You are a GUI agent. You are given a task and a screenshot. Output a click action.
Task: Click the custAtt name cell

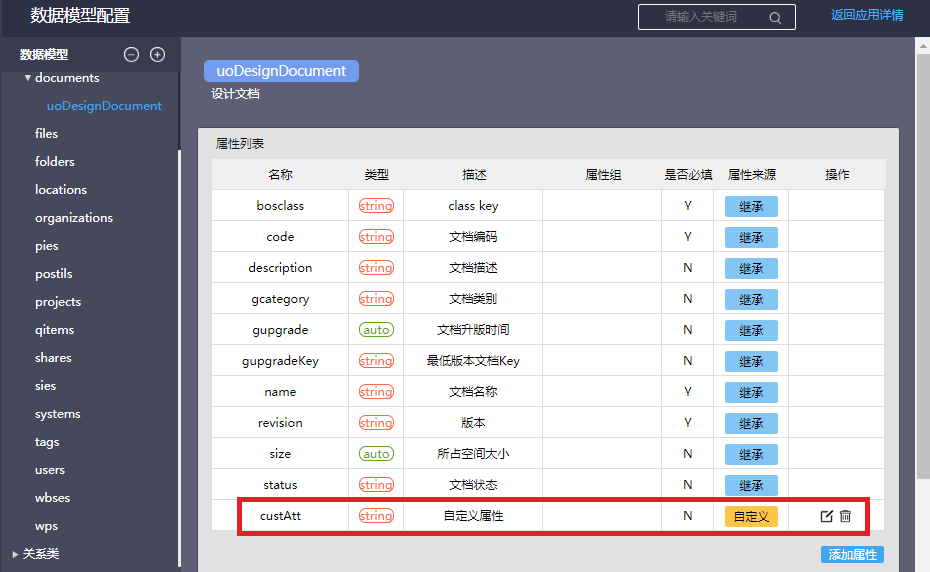click(x=280, y=516)
